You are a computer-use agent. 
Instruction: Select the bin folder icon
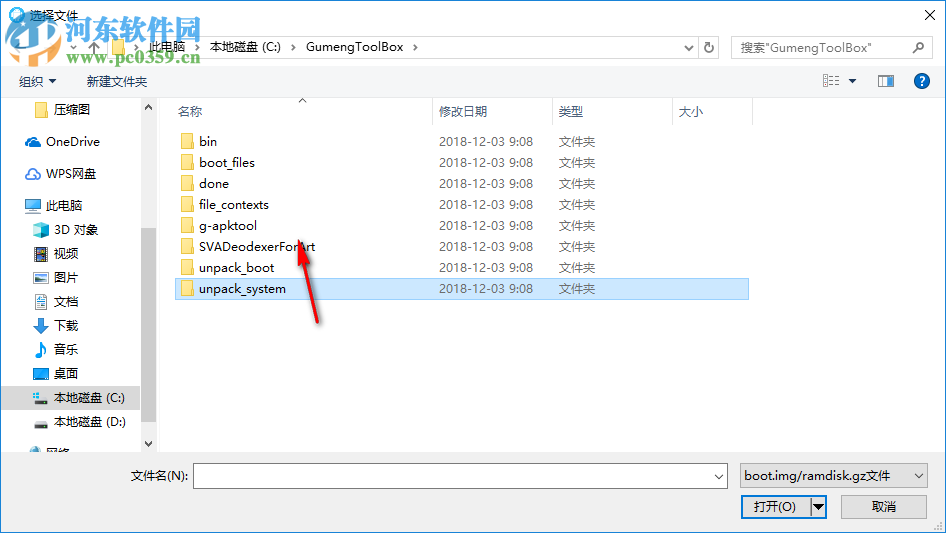(x=187, y=141)
